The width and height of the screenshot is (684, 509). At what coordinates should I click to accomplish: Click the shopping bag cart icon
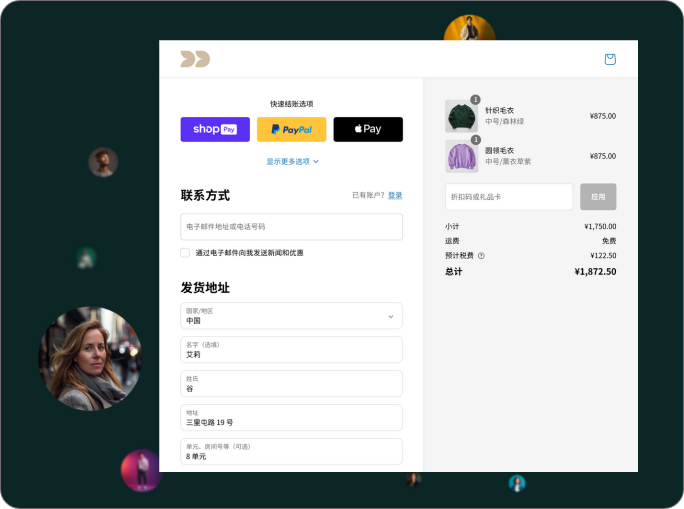pos(610,59)
